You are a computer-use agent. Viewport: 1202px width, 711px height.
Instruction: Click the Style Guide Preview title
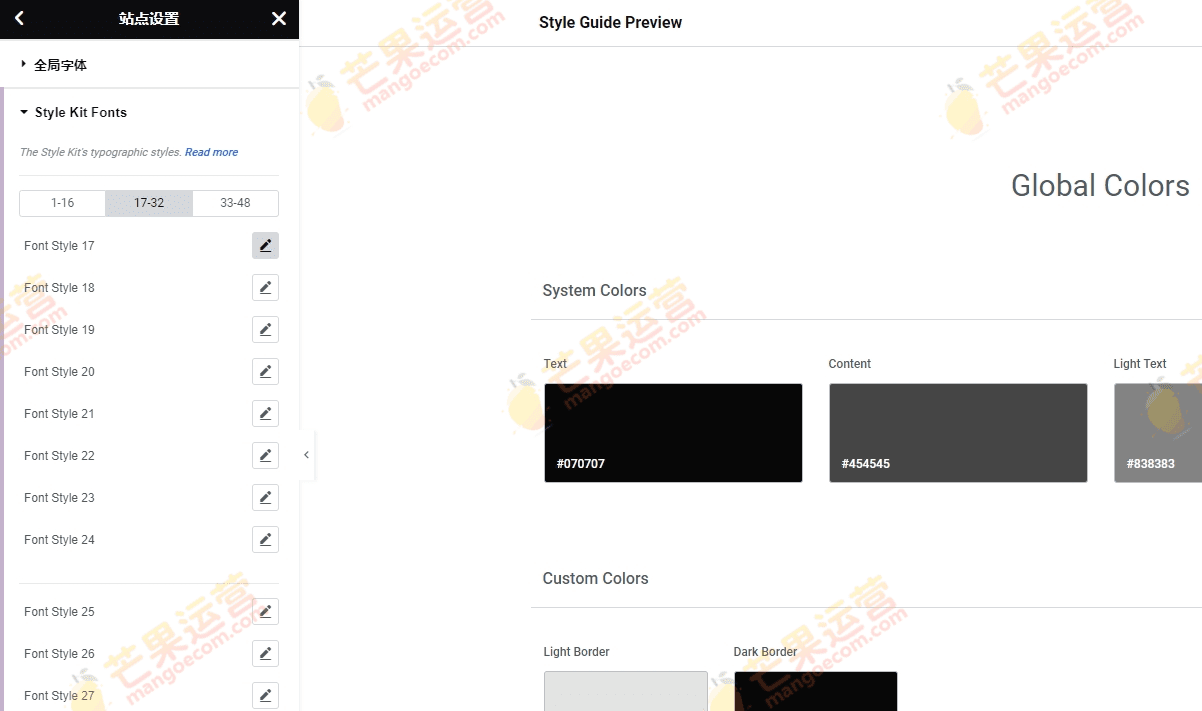tap(610, 23)
